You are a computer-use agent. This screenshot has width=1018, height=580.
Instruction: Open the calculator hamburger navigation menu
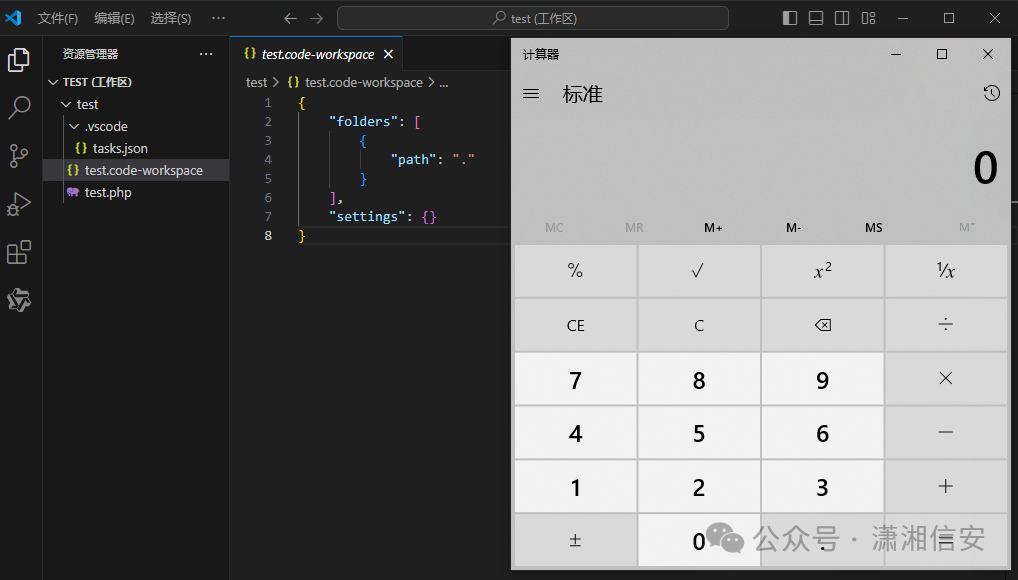point(531,93)
